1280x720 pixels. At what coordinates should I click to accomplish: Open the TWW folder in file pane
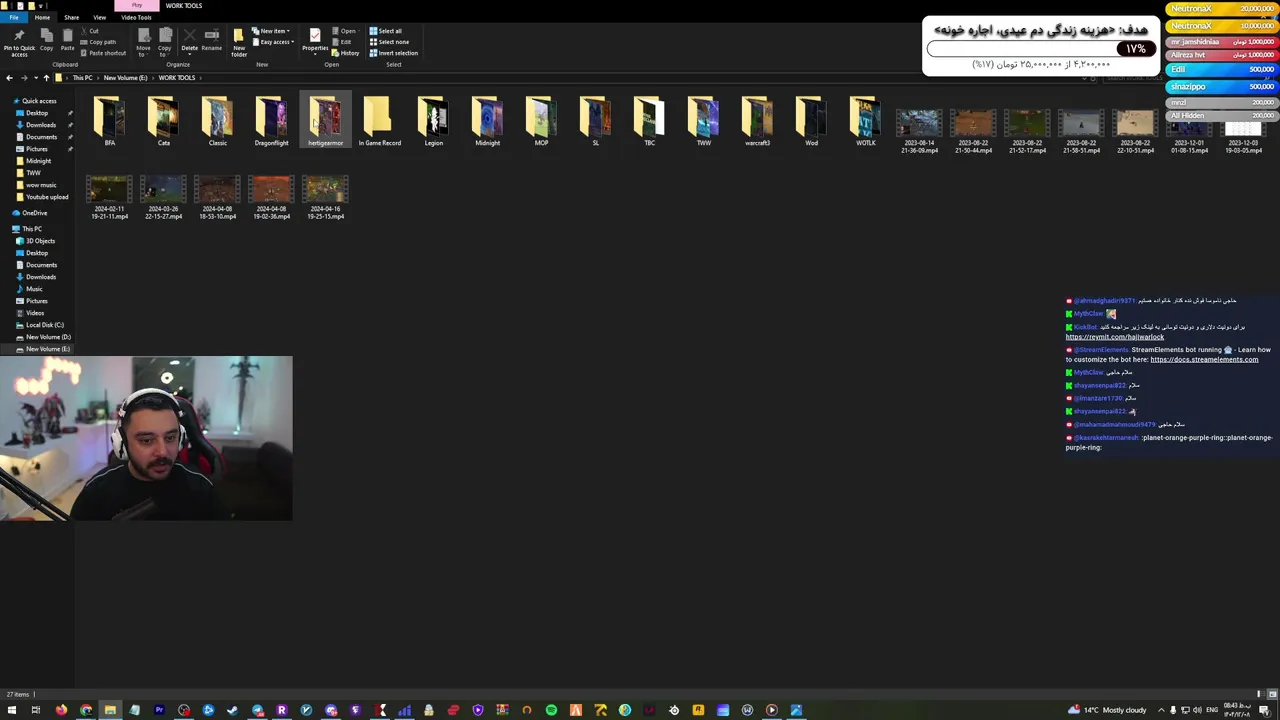point(703,122)
